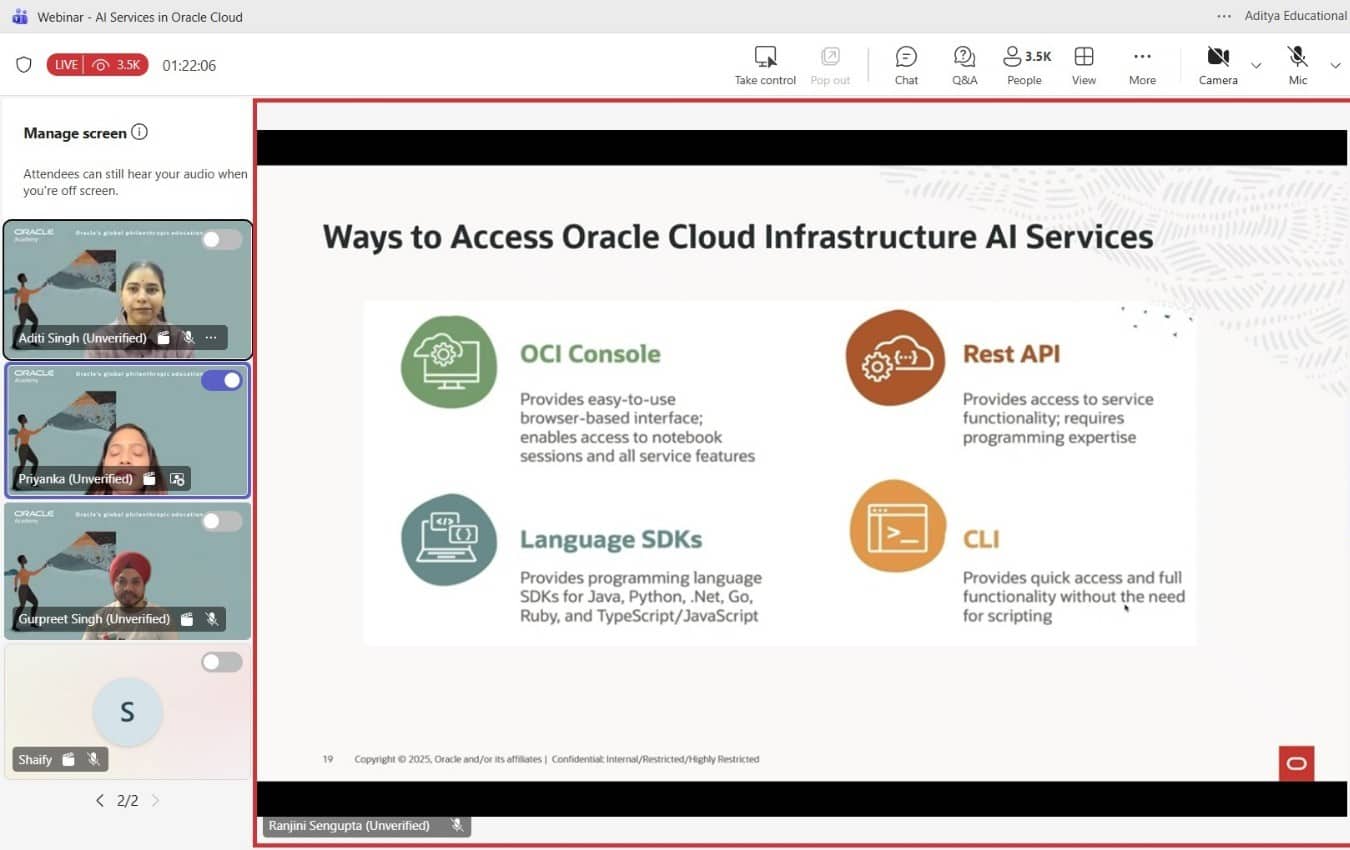
Task: Click the Aditya Educational account name
Action: click(x=1295, y=15)
